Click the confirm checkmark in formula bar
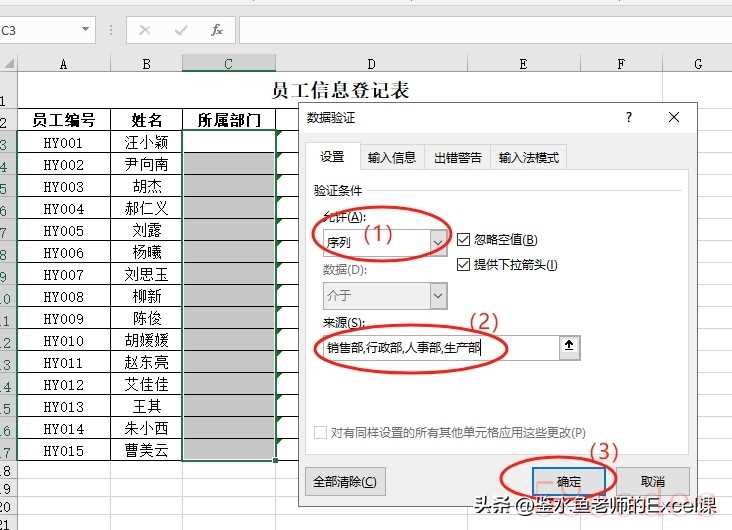This screenshot has width=732, height=530. [181, 31]
